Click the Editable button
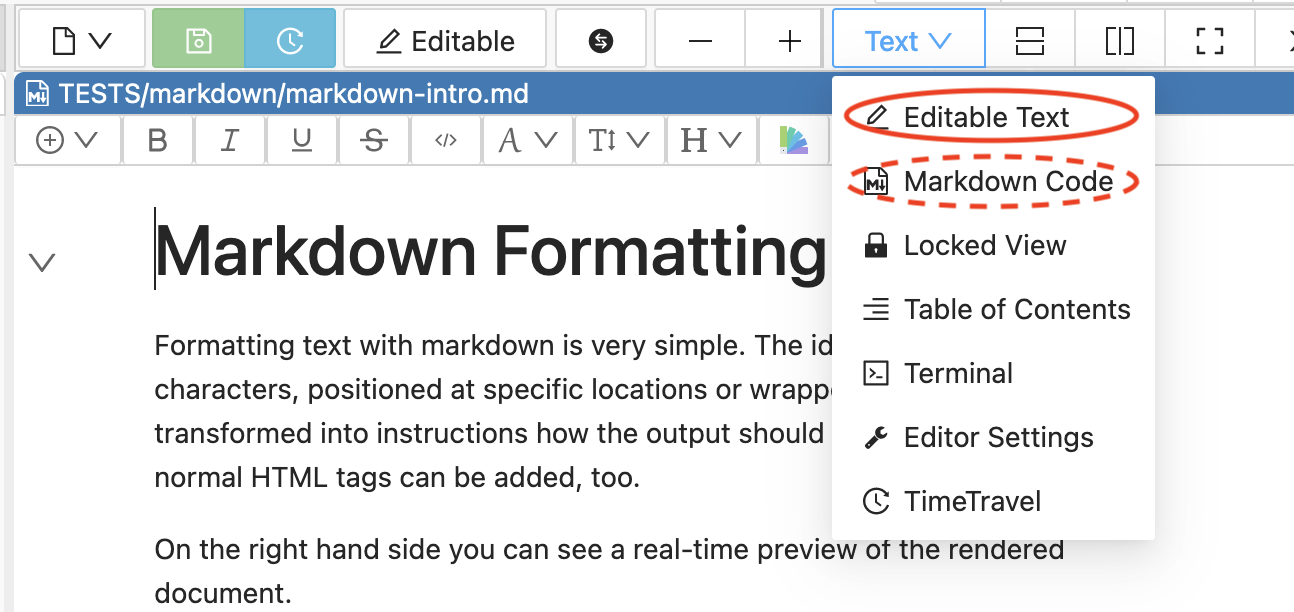 click(x=445, y=41)
